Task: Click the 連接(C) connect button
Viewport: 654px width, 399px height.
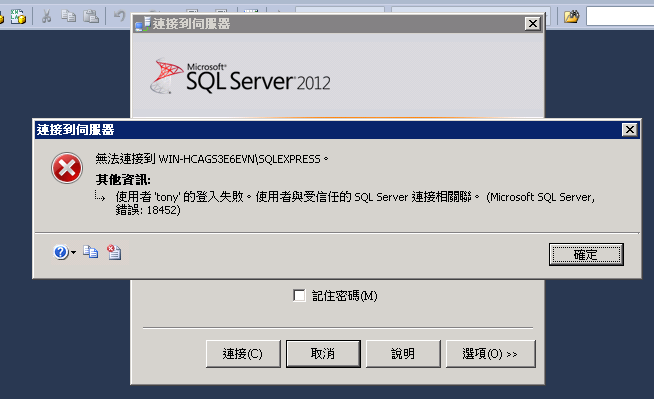Action: tap(243, 354)
